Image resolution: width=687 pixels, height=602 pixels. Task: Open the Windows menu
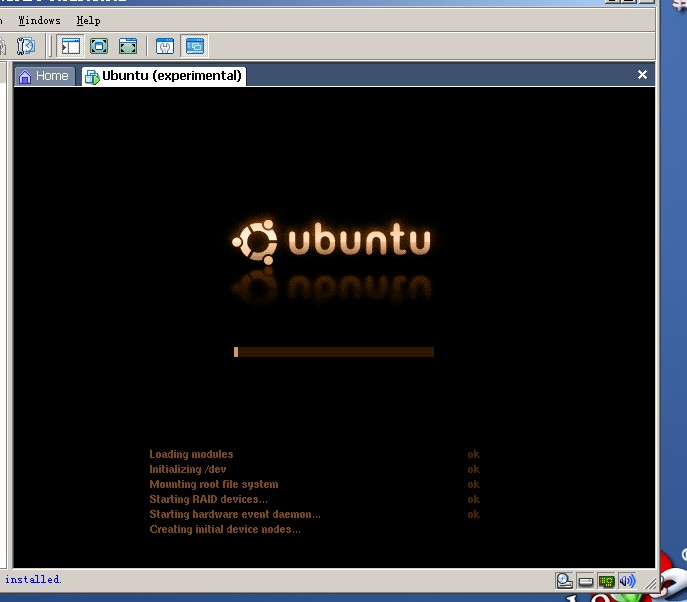39,21
